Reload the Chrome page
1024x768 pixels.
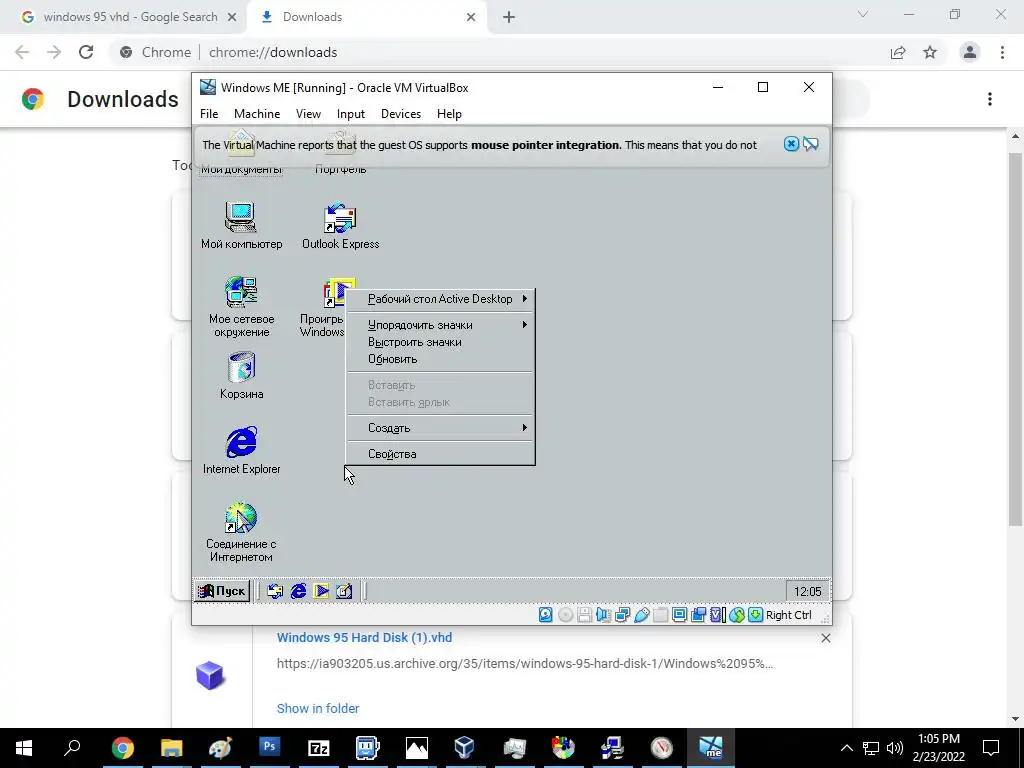pyautogui.click(x=86, y=52)
